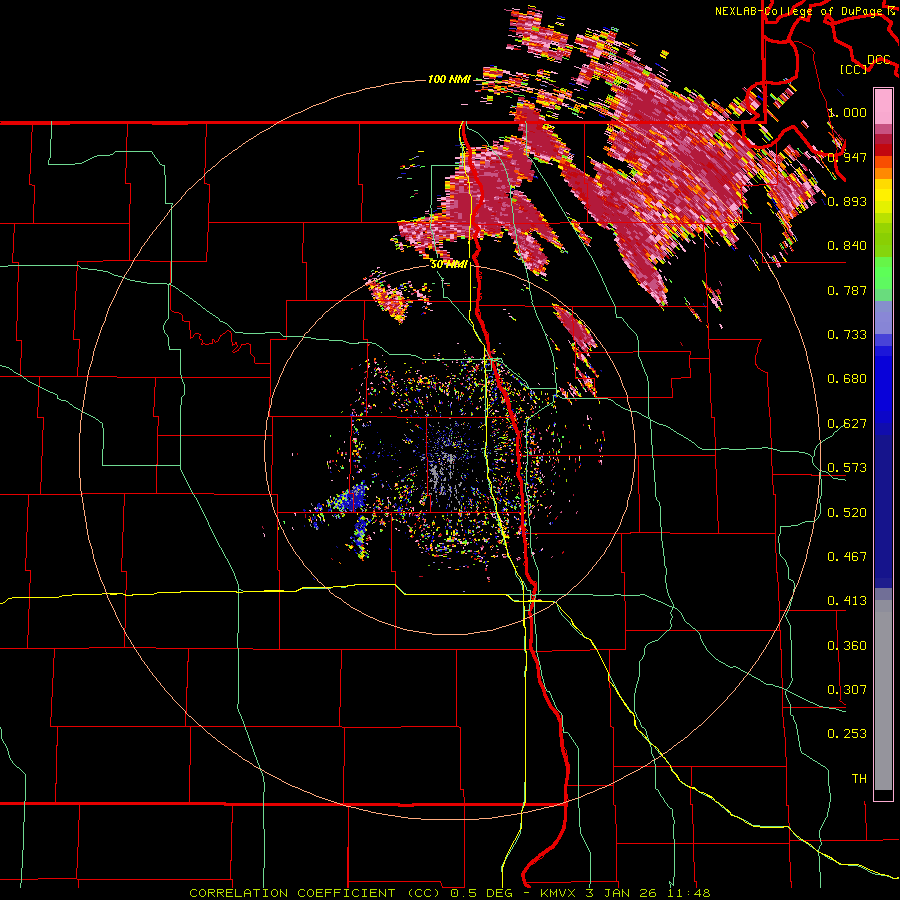The image size is (900, 900).
Task: Select the 0.253 legend value
Action: (x=847, y=734)
